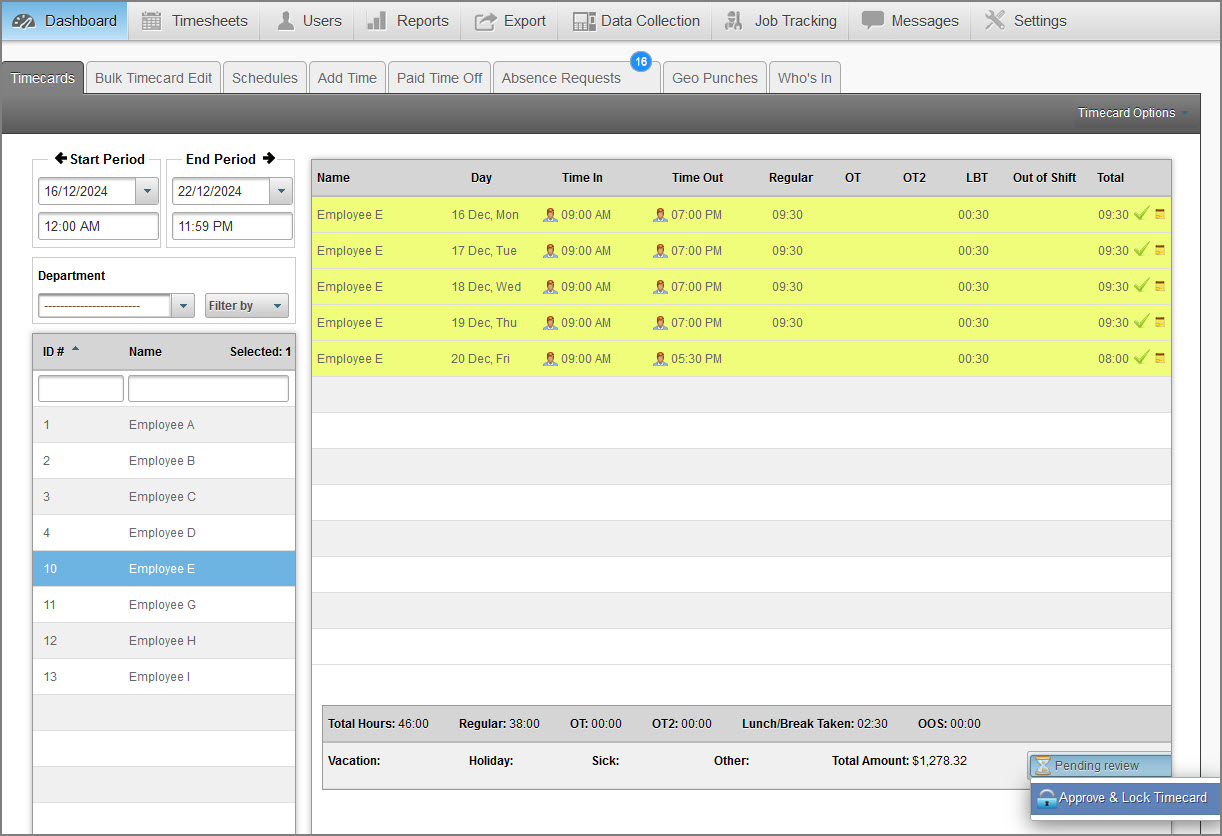Click the green checkmark on 19 Dec row

1141,322
